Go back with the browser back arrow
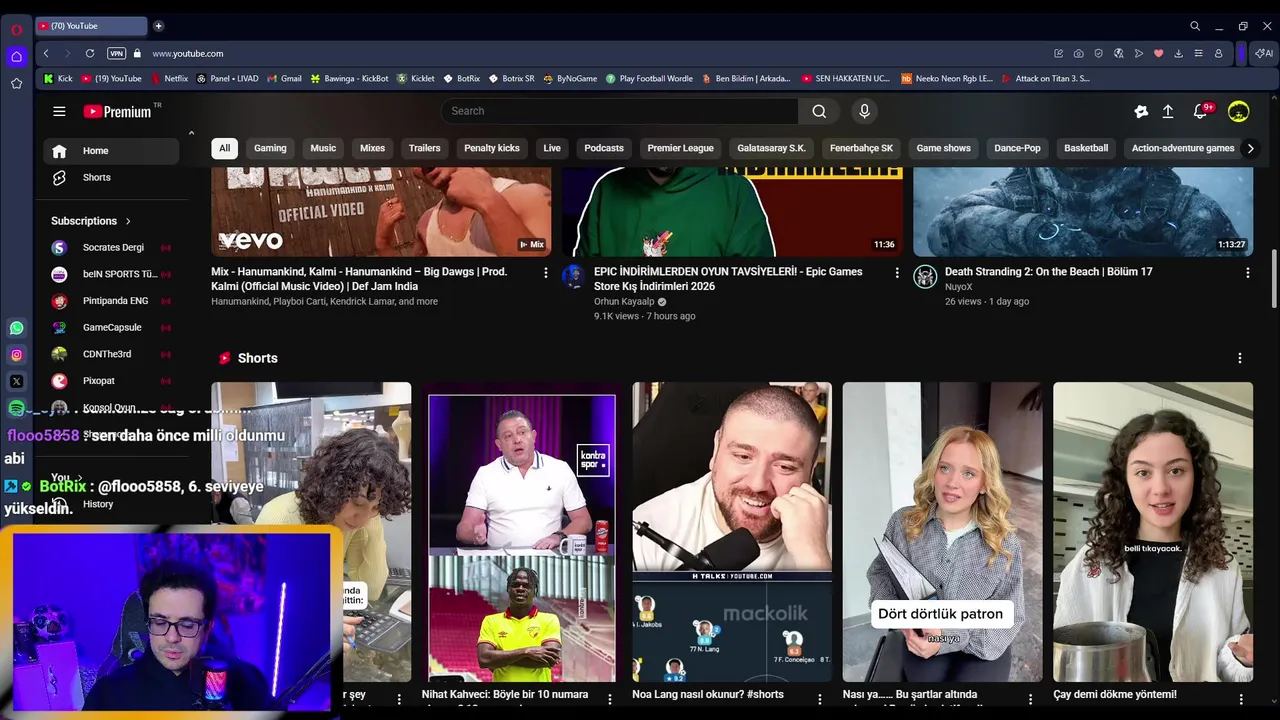Screen dimensions: 1280x720 click(x=46, y=53)
